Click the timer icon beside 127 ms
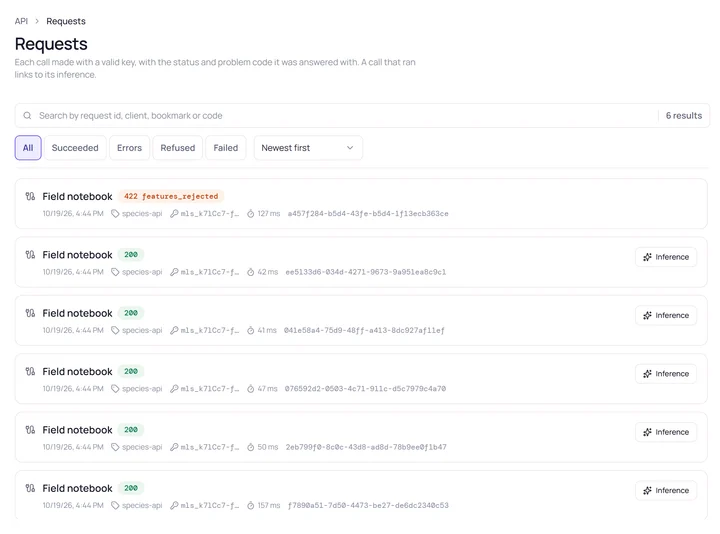Screen dimensions: 720x534 pyautogui.click(x=251, y=214)
